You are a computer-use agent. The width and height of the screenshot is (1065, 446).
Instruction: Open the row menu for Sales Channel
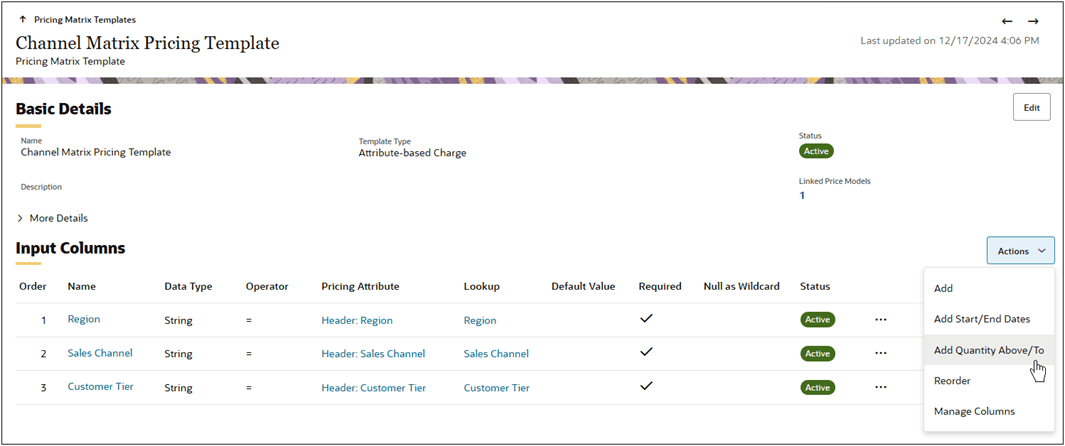click(881, 353)
